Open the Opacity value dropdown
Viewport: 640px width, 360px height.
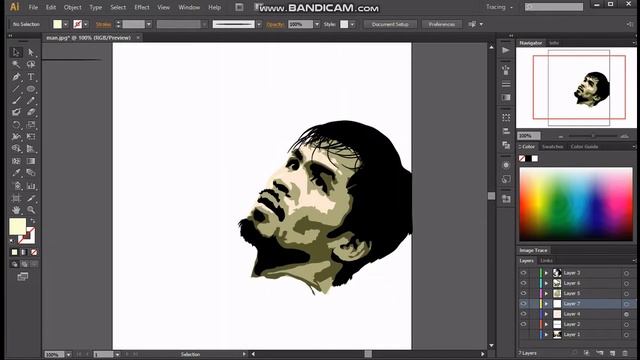[x=317, y=24]
